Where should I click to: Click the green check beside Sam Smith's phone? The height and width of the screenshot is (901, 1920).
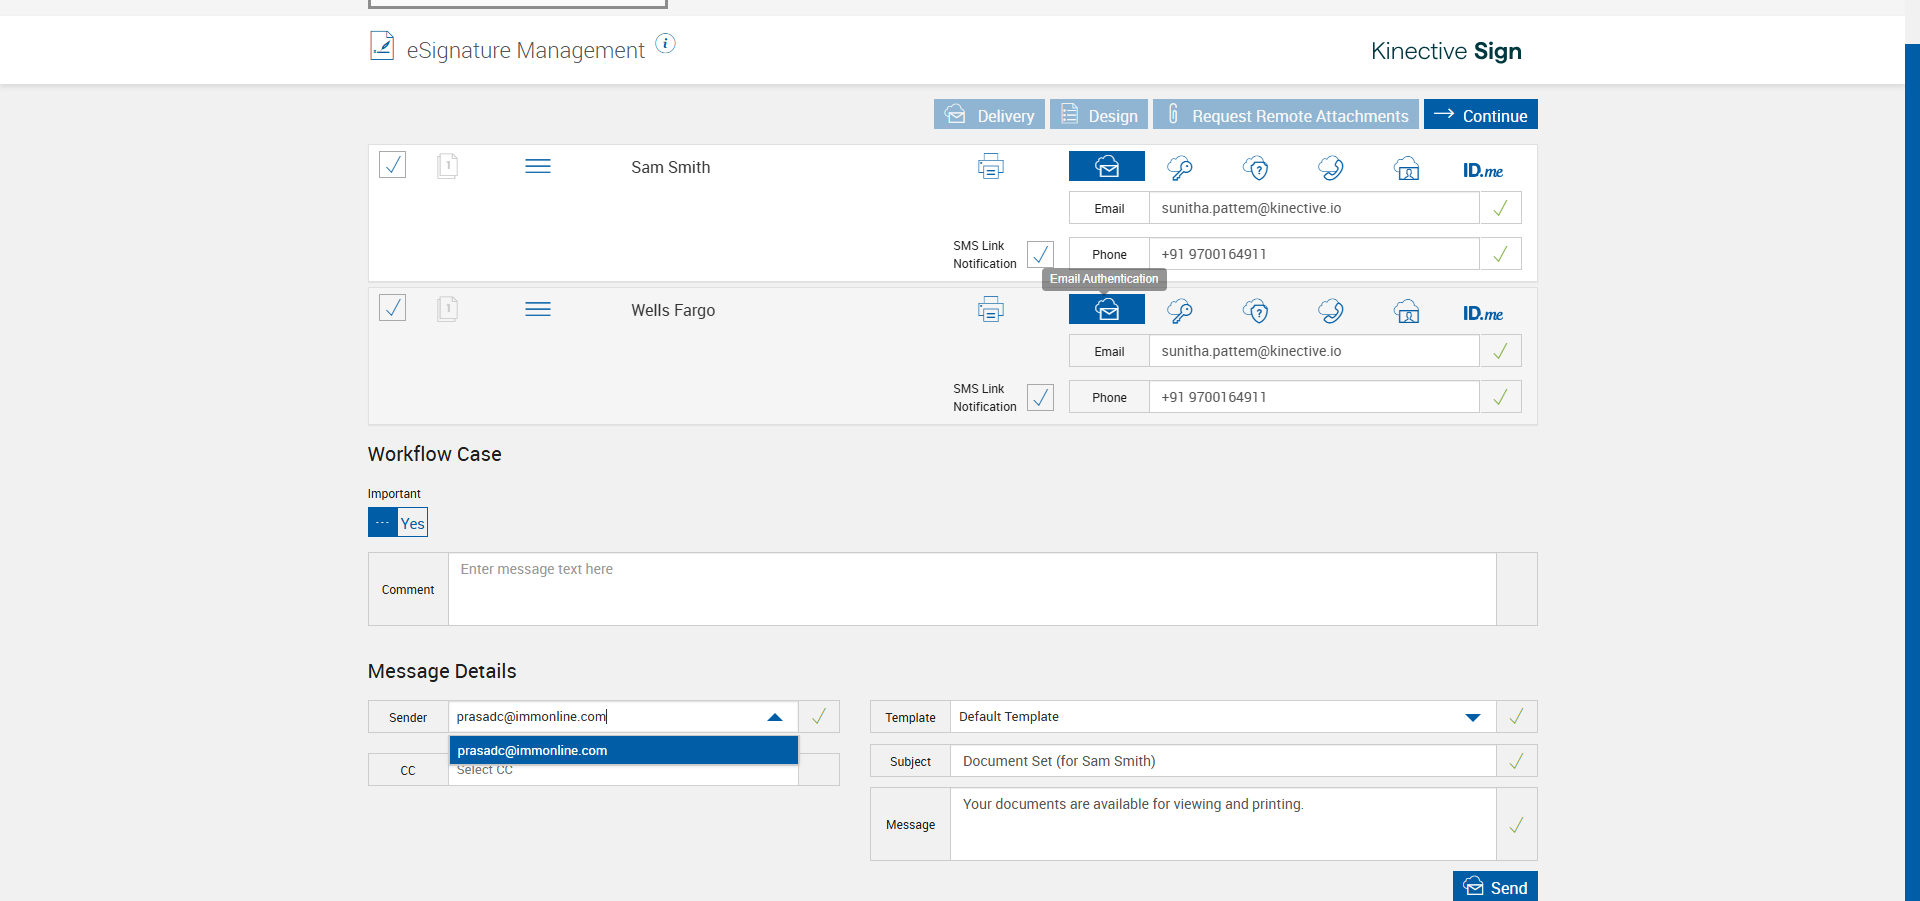point(1500,254)
